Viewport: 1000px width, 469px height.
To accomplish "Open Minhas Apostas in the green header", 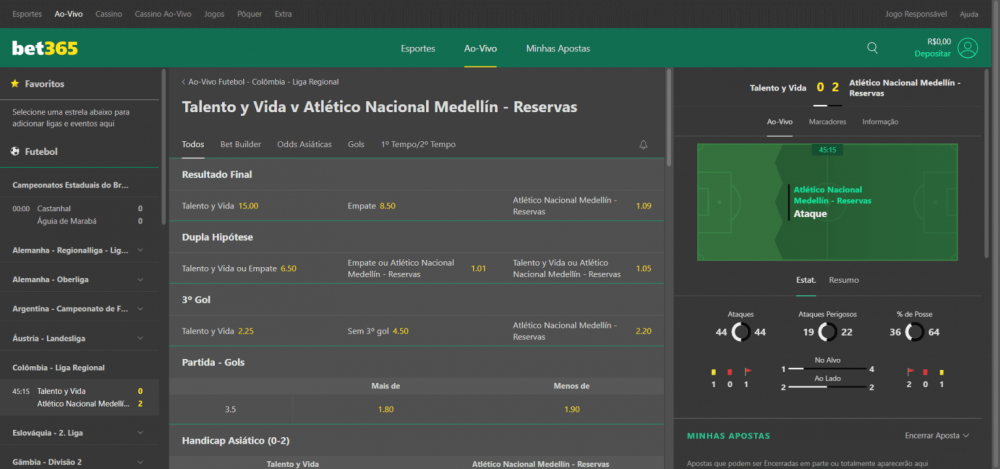I will point(558,48).
